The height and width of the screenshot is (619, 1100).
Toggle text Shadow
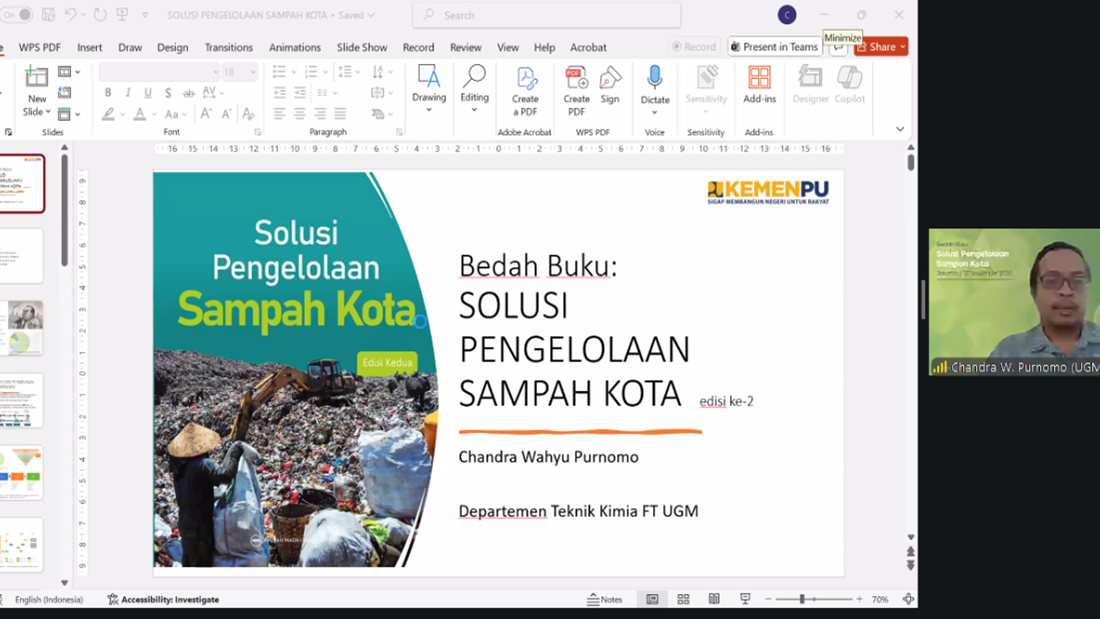(168, 93)
